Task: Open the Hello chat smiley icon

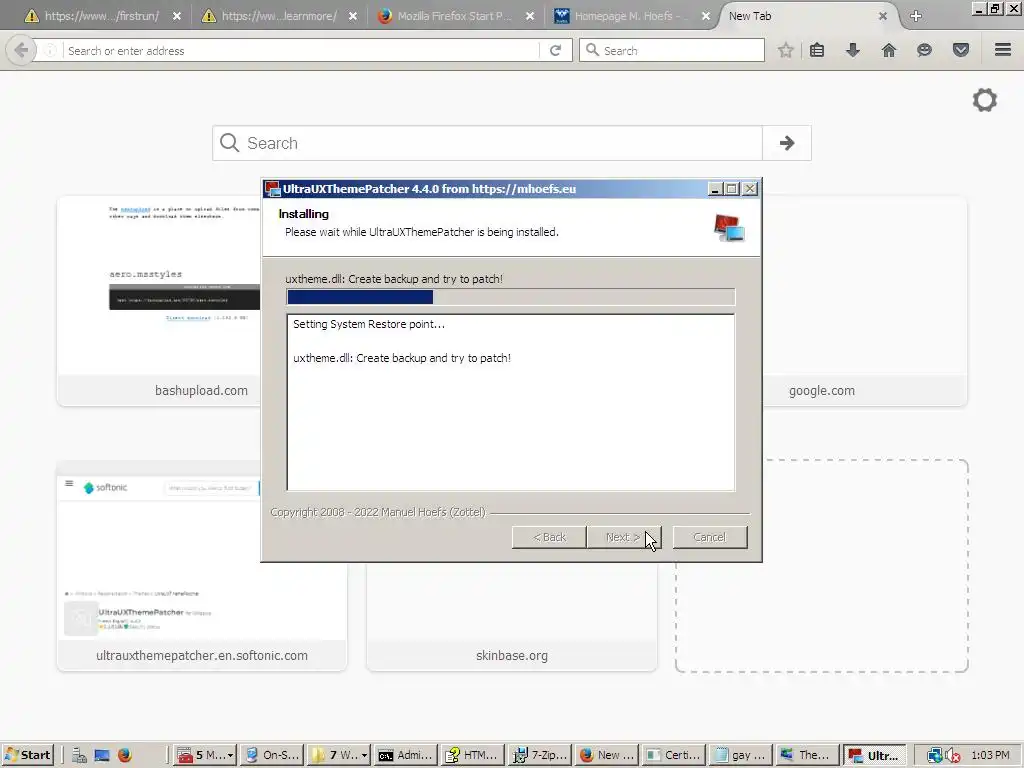Action: click(924, 50)
